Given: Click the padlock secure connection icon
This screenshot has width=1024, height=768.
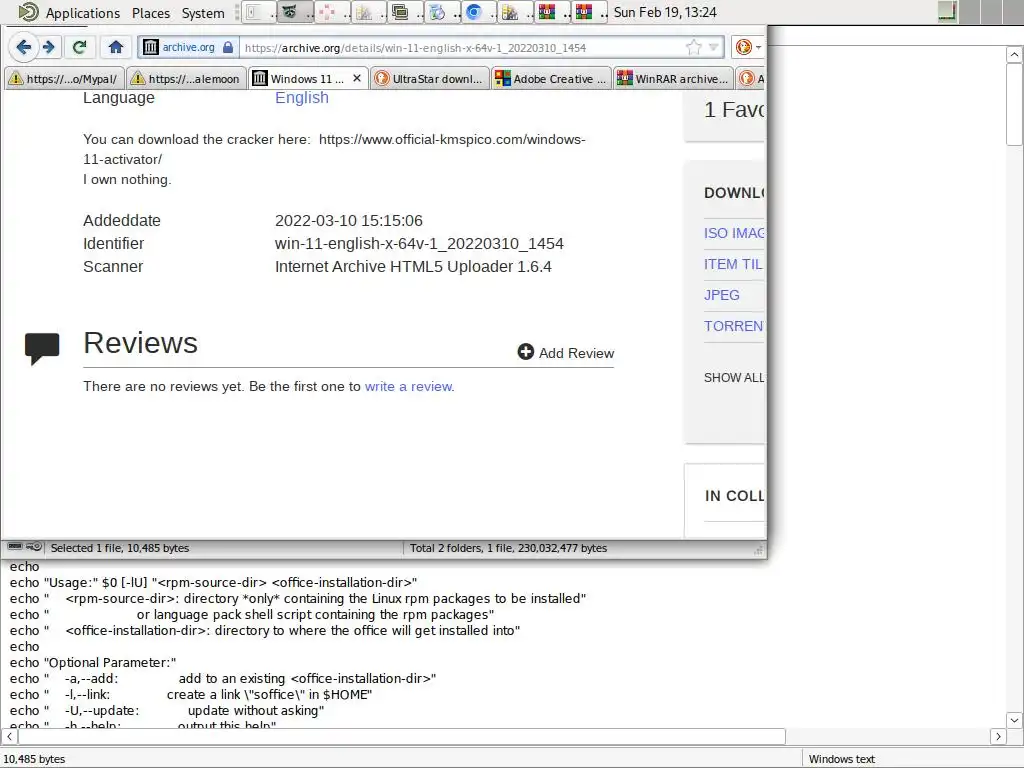Looking at the screenshot, I should point(228,47).
